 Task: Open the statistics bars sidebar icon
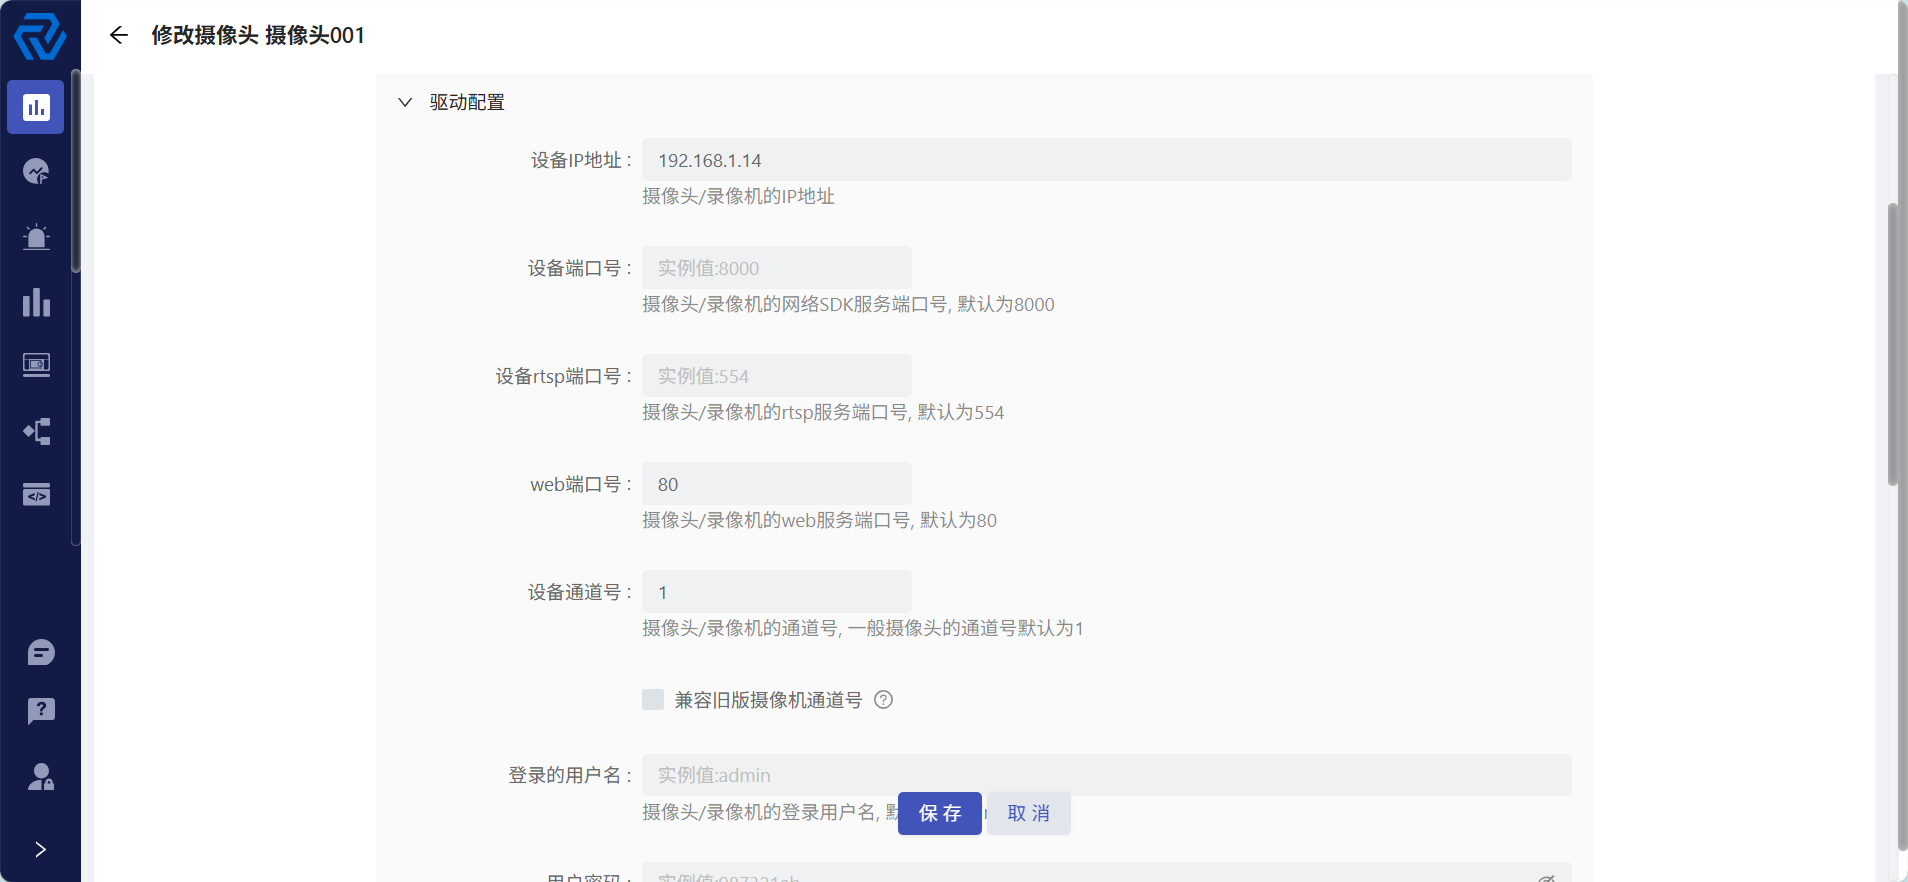[x=36, y=302]
